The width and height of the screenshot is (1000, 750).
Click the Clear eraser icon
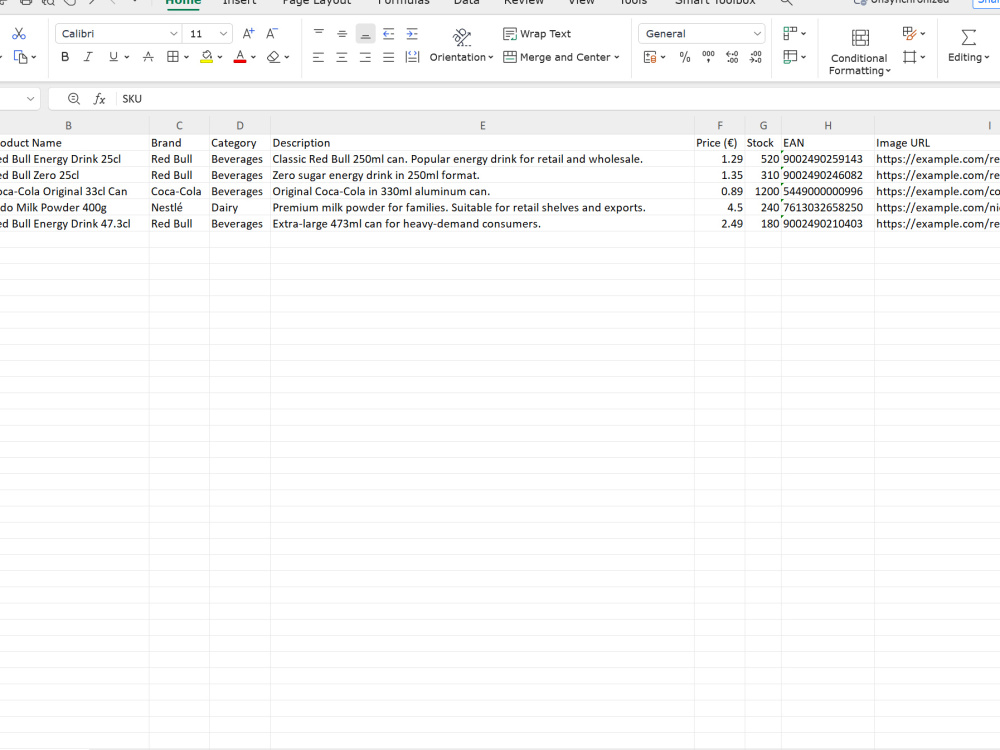tap(274, 57)
